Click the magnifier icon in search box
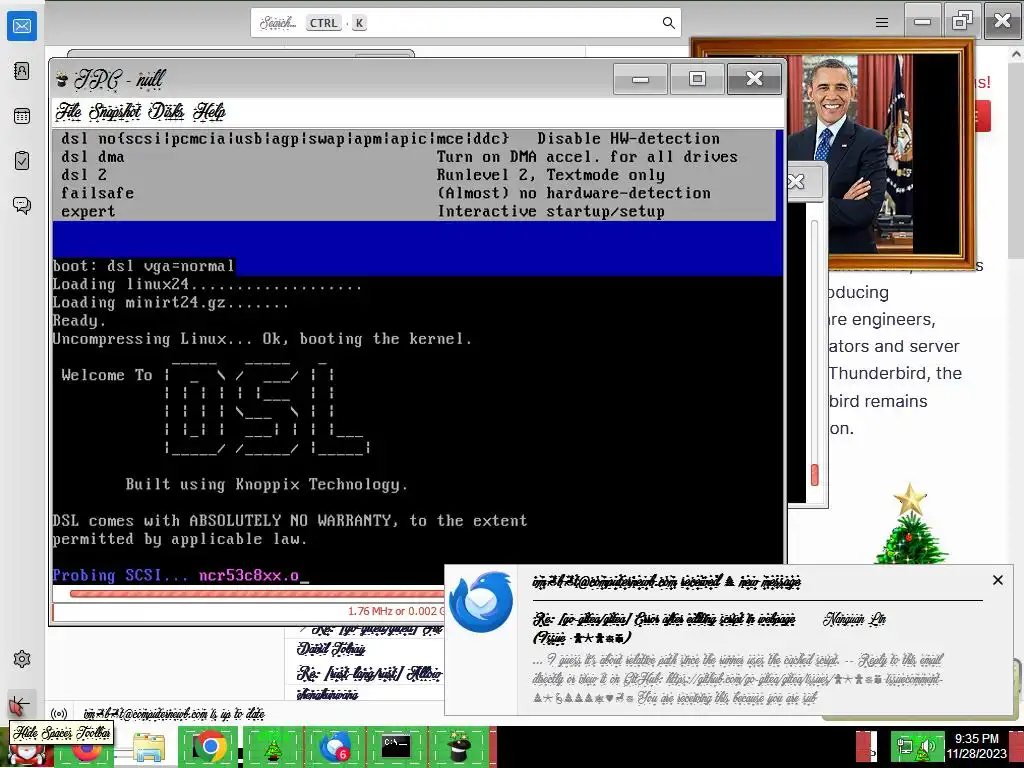This screenshot has width=1024, height=768. coord(668,23)
